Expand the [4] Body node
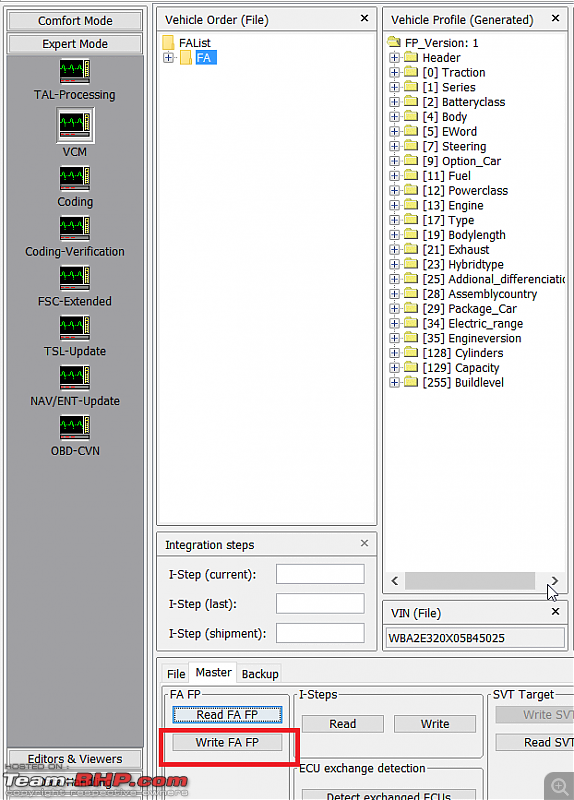 [394, 117]
